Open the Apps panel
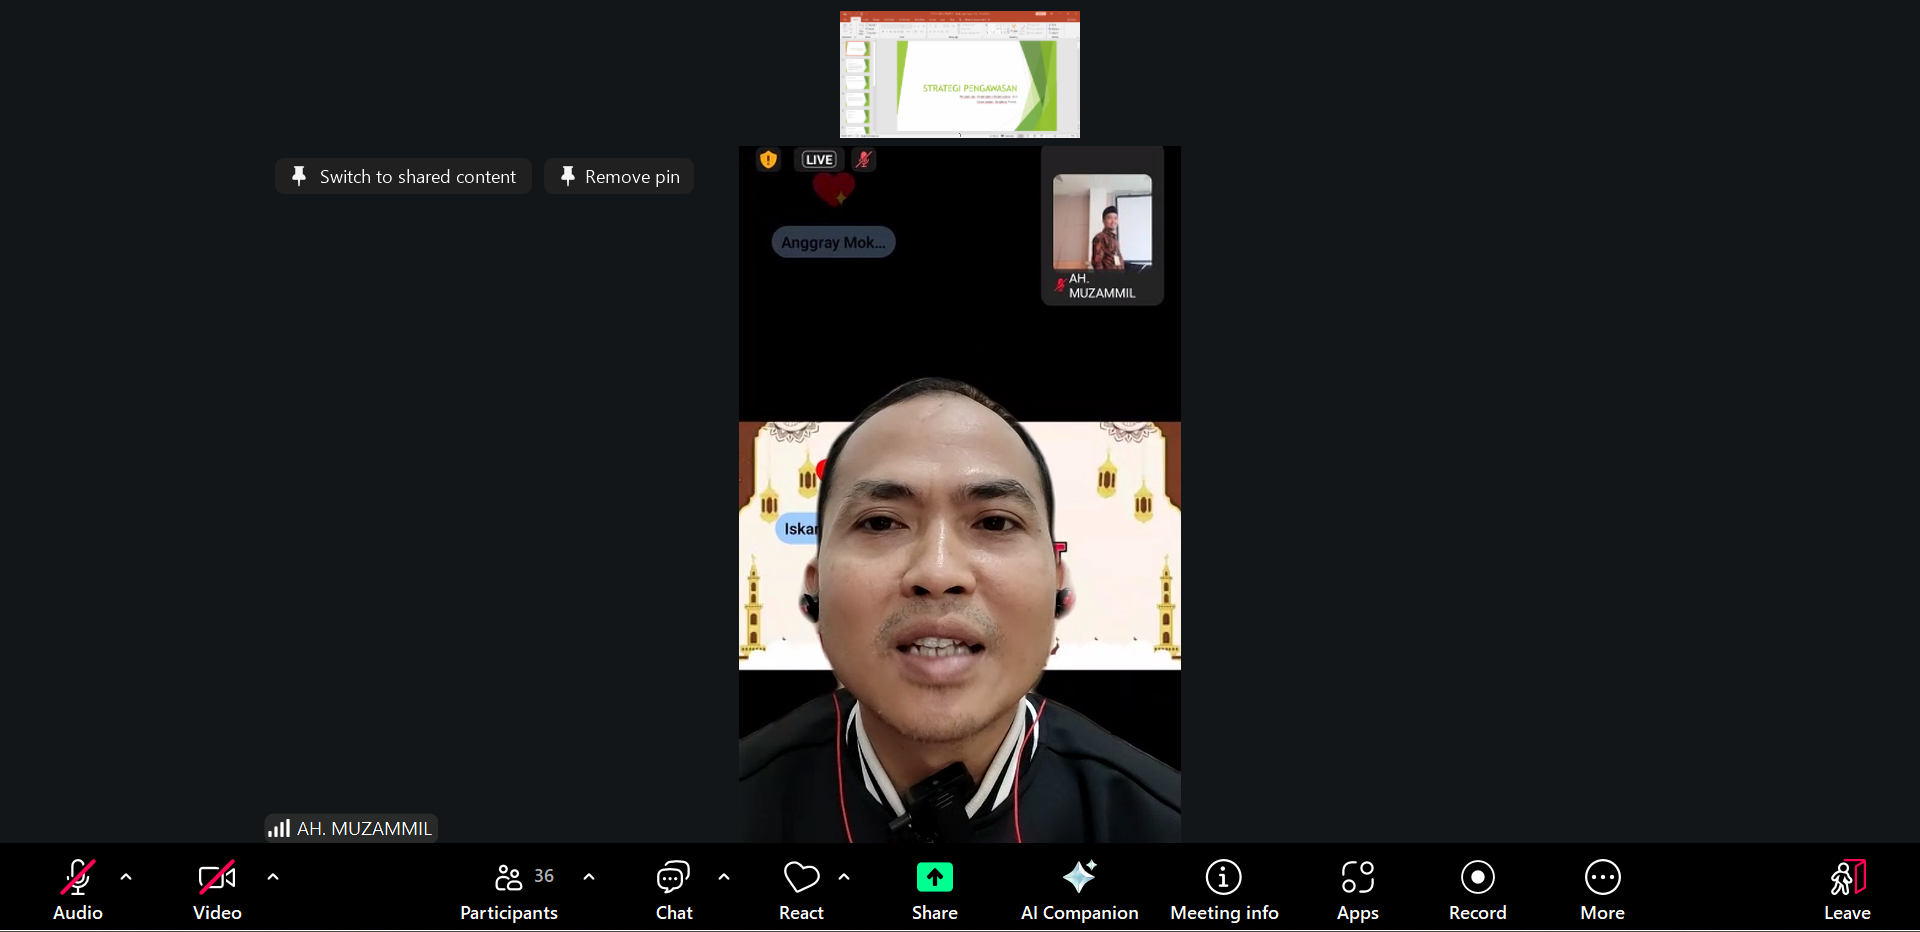The width and height of the screenshot is (1920, 932). [1357, 888]
